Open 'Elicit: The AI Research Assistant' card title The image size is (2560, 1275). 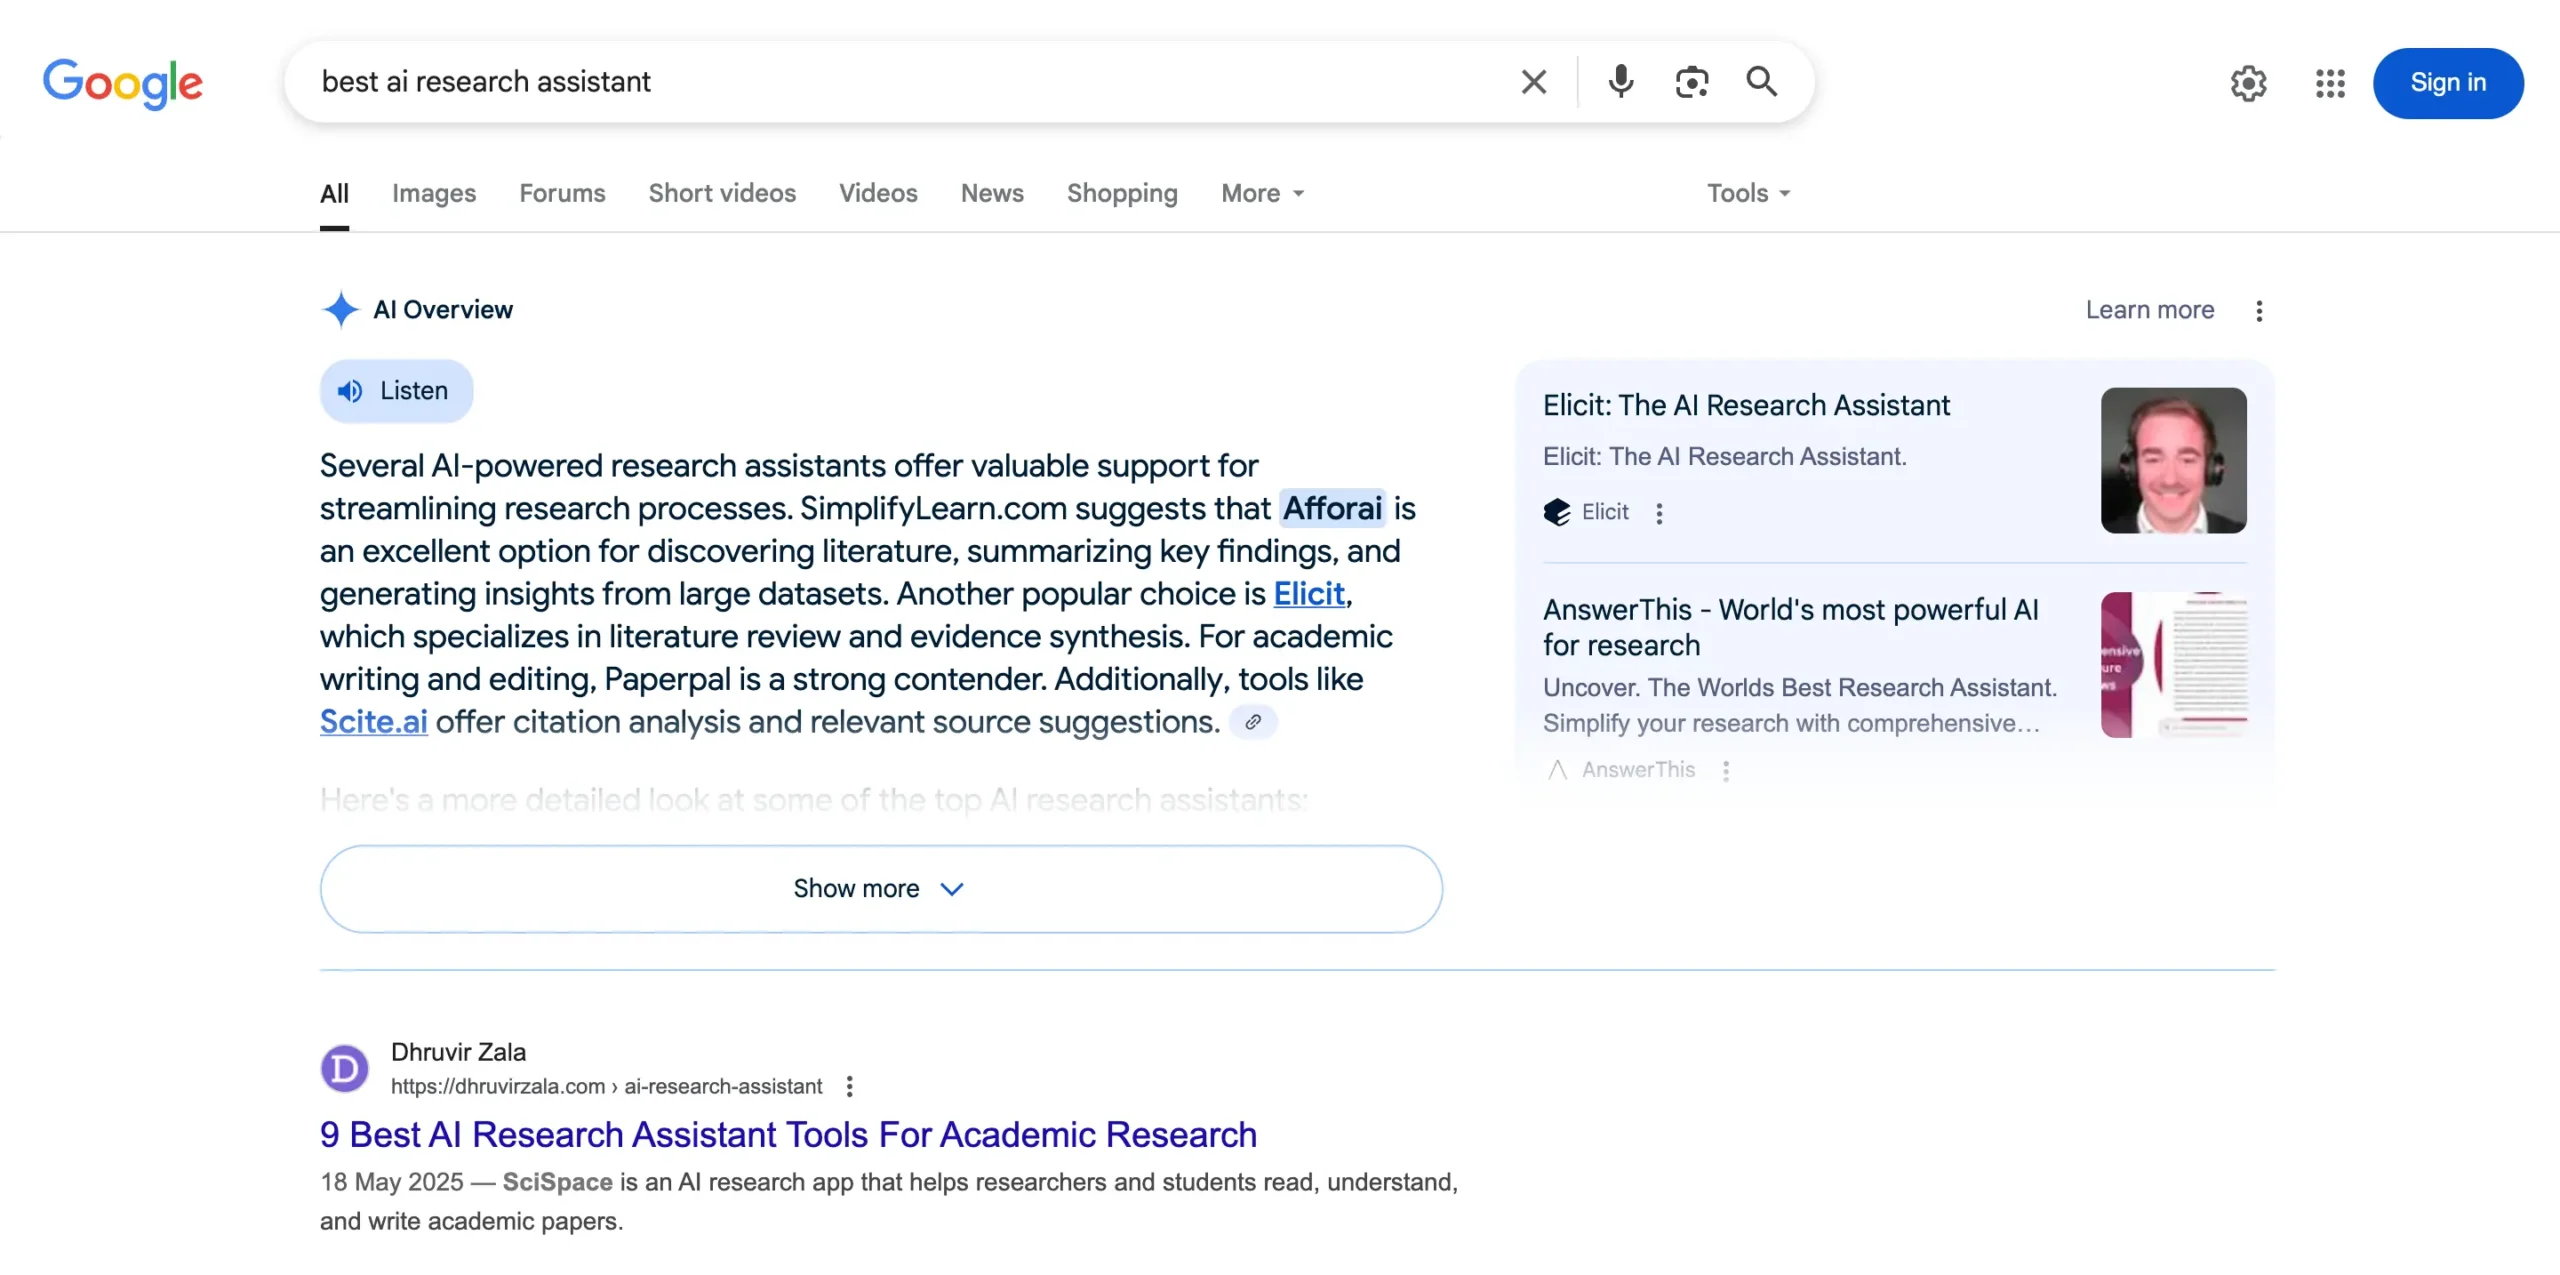[x=1746, y=405]
